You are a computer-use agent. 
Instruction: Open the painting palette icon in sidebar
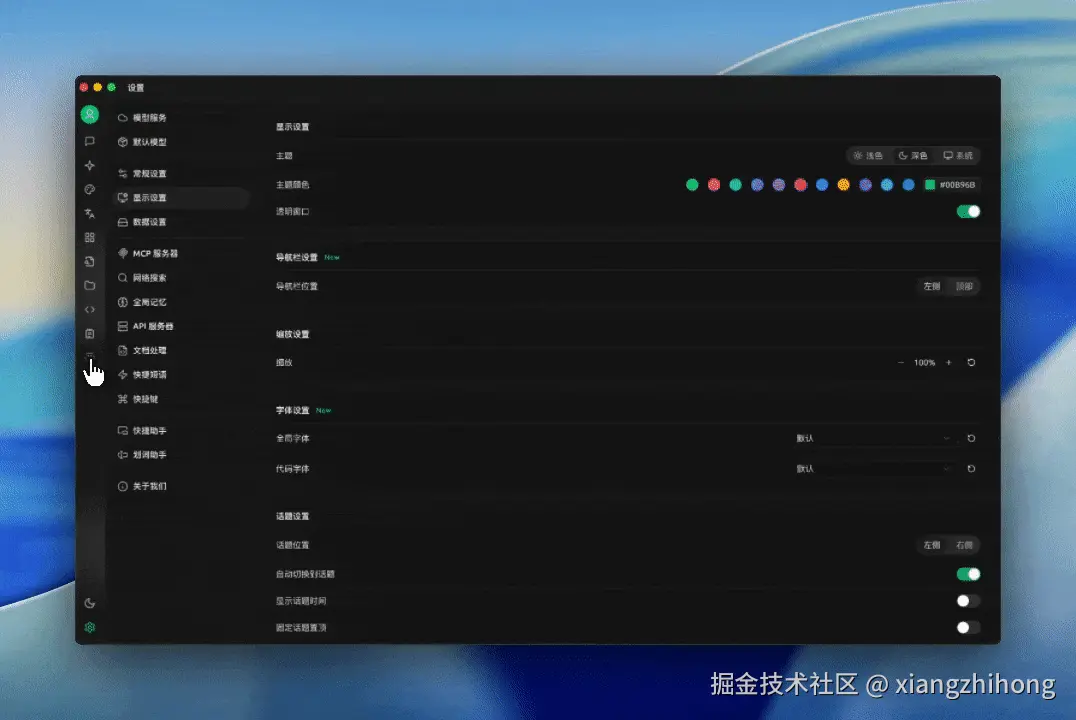click(90, 189)
